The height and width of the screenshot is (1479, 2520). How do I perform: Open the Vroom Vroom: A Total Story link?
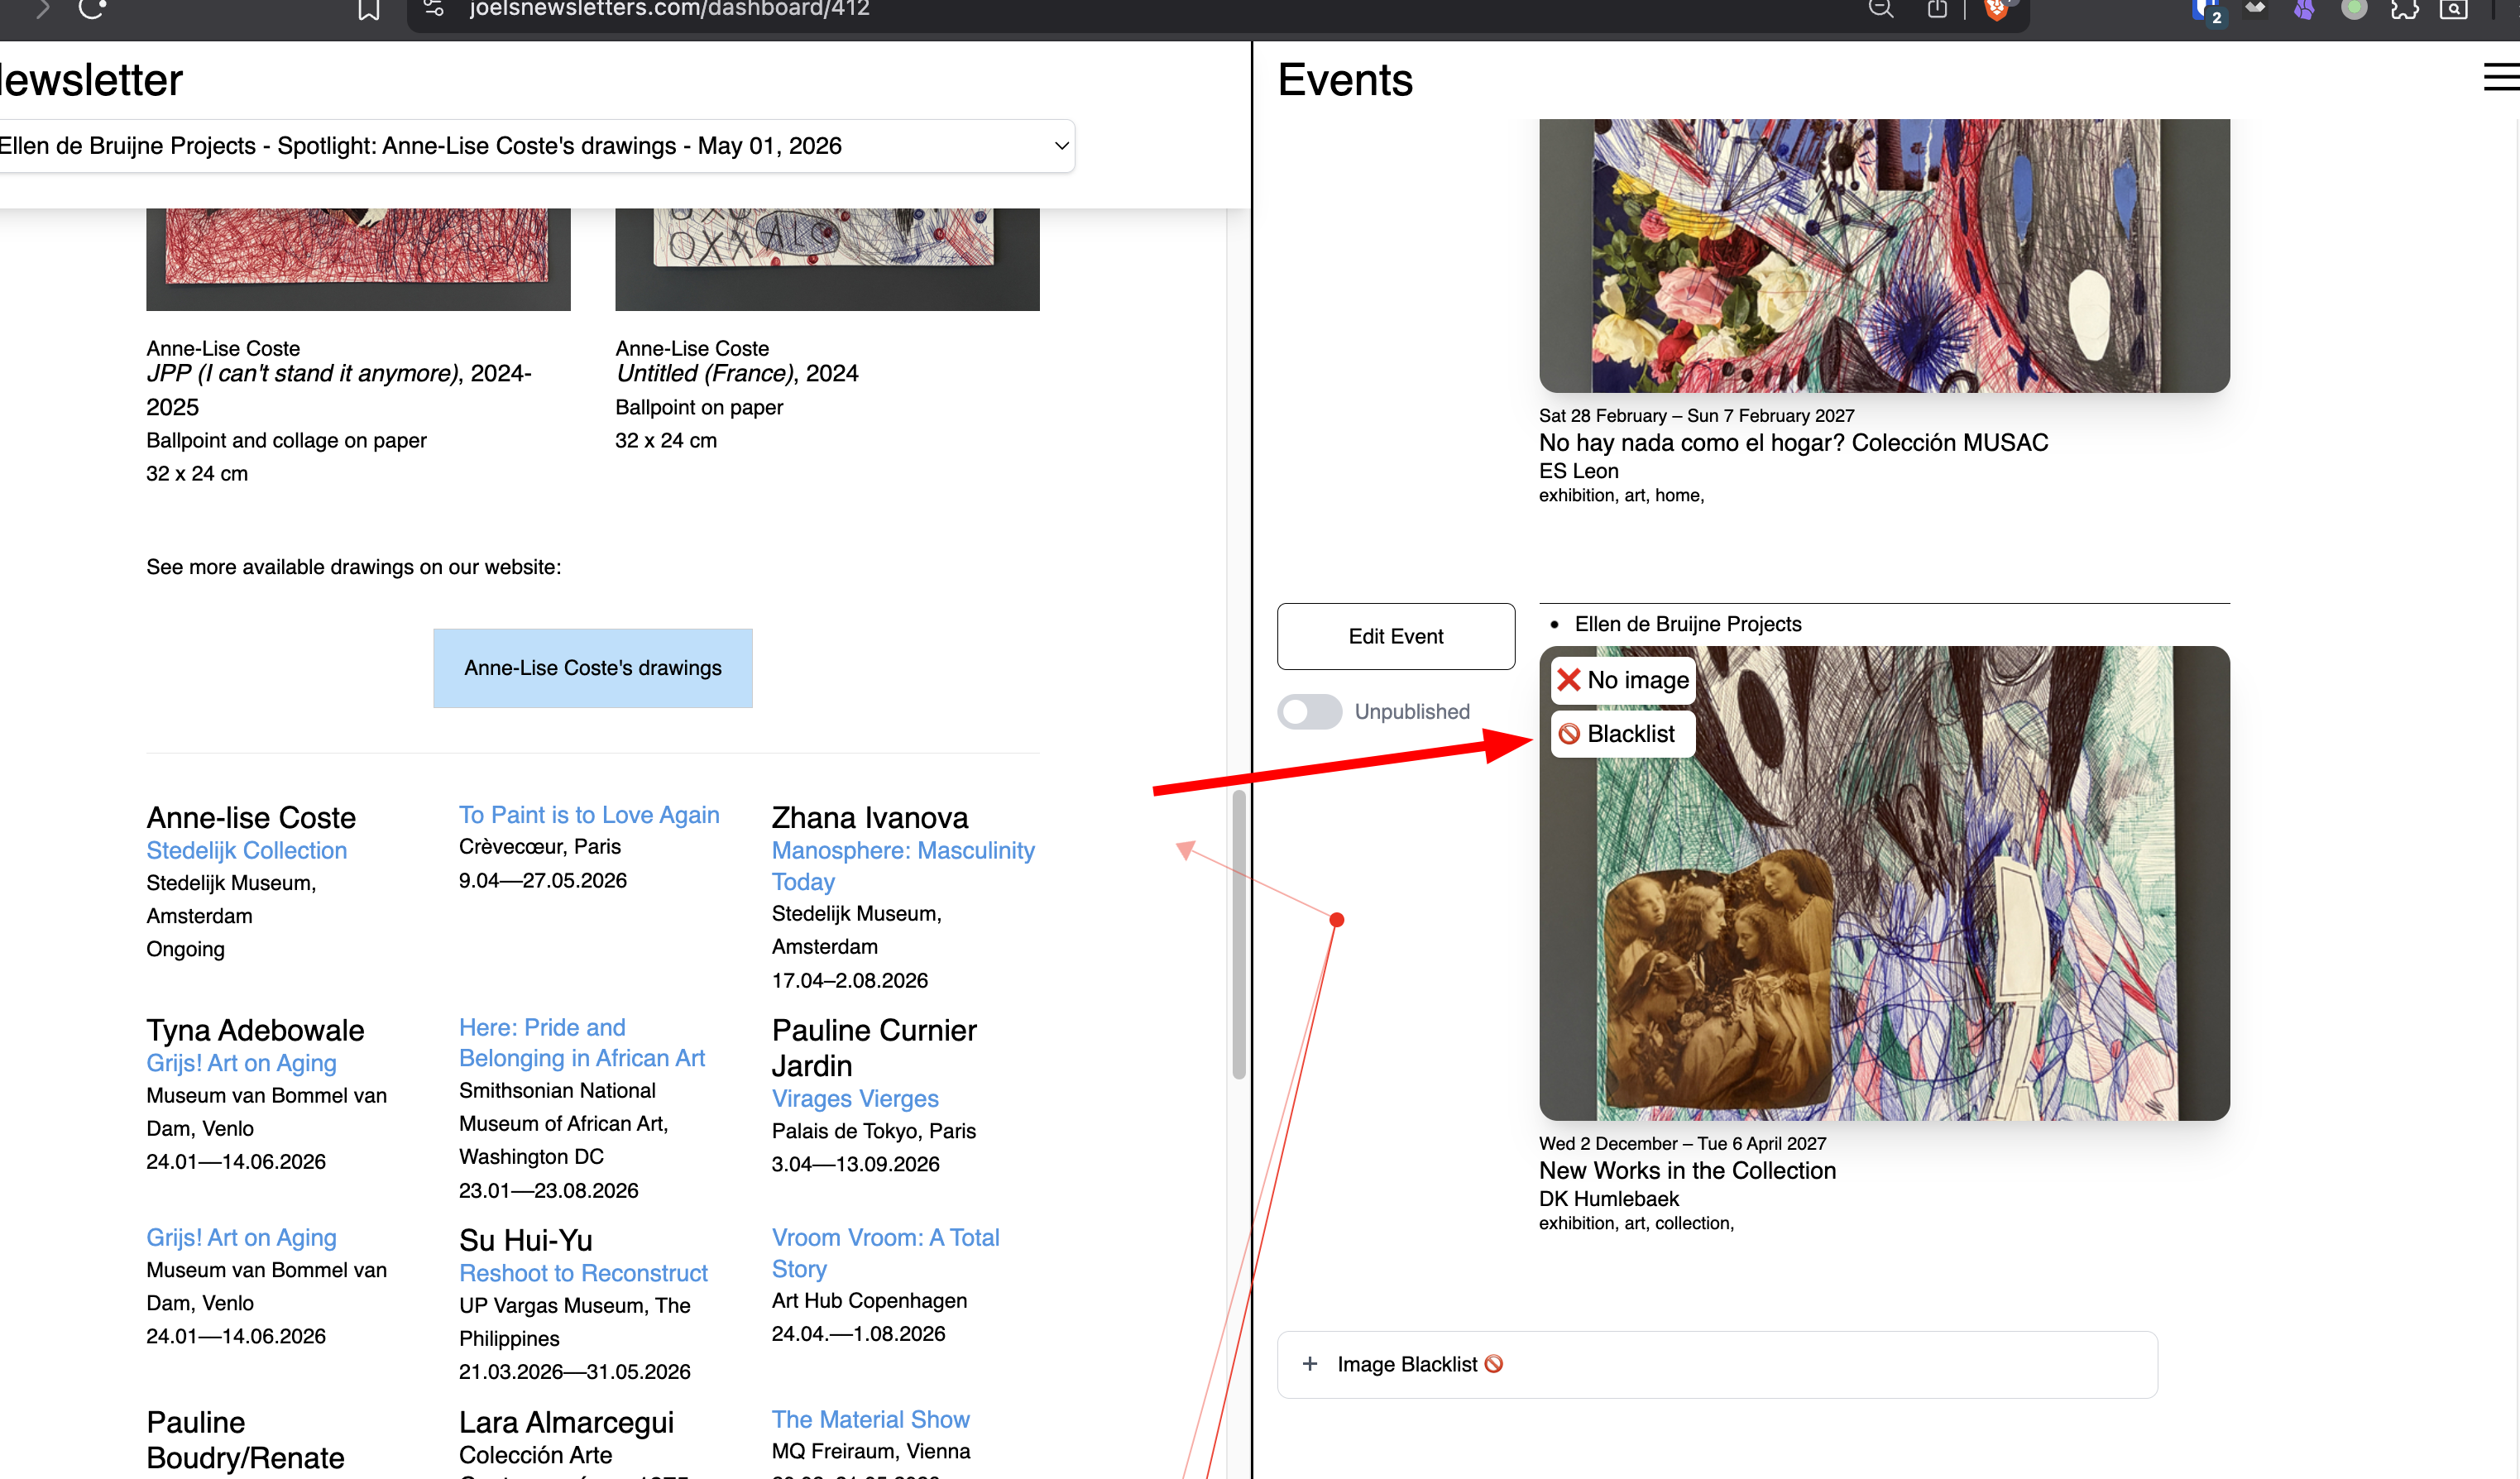click(886, 1253)
